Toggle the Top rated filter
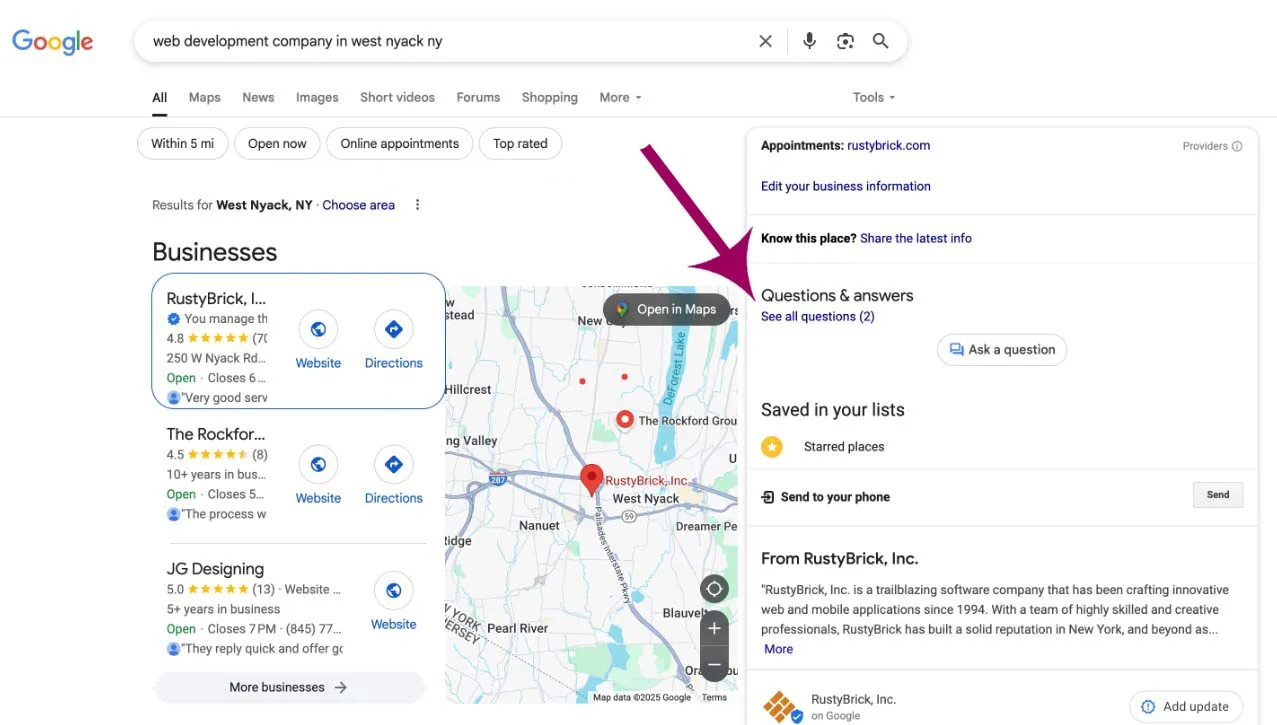Screen dimensions: 1277x725 pyautogui.click(x=520, y=144)
